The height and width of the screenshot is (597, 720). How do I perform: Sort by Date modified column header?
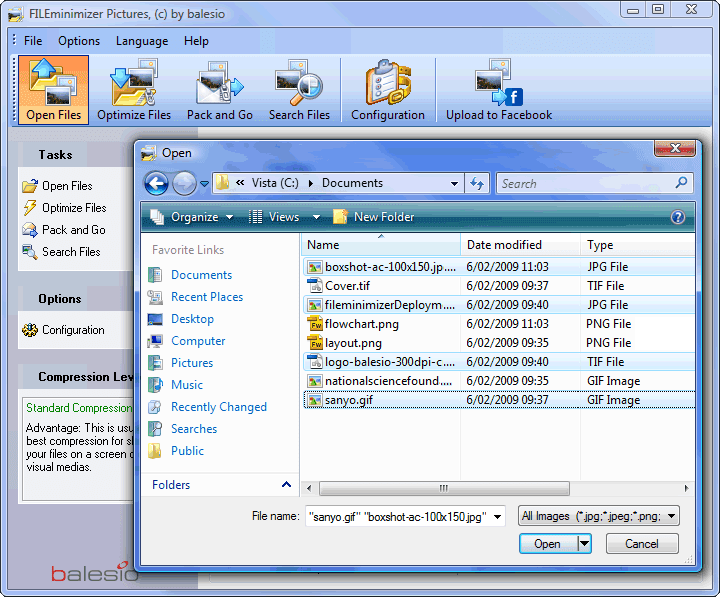pos(521,245)
